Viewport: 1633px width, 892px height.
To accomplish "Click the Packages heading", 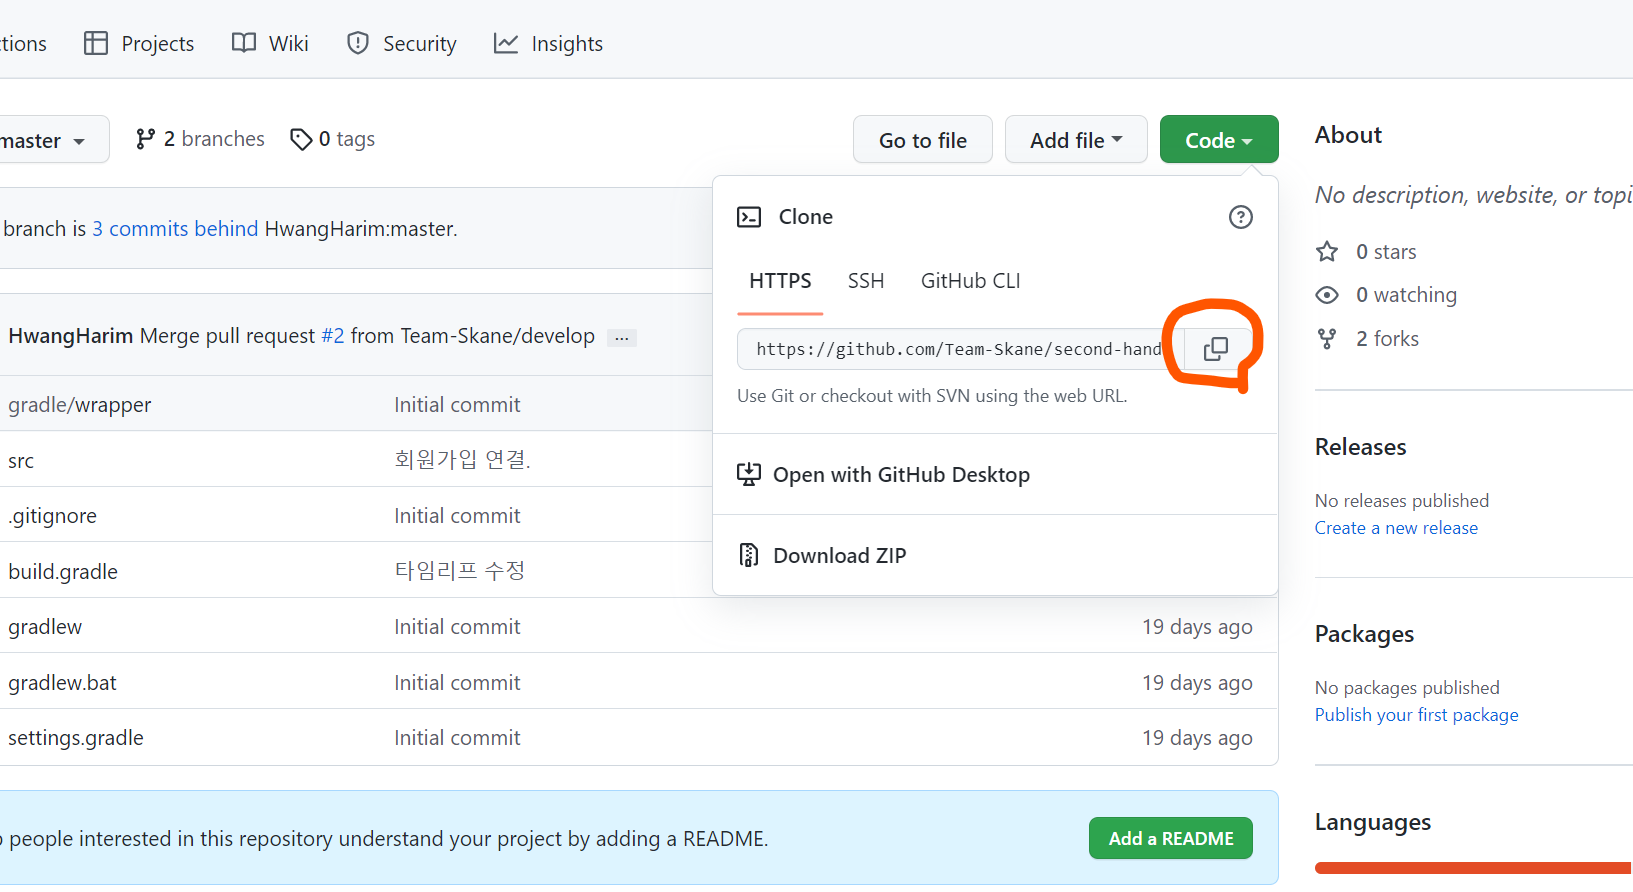I will [1364, 634].
